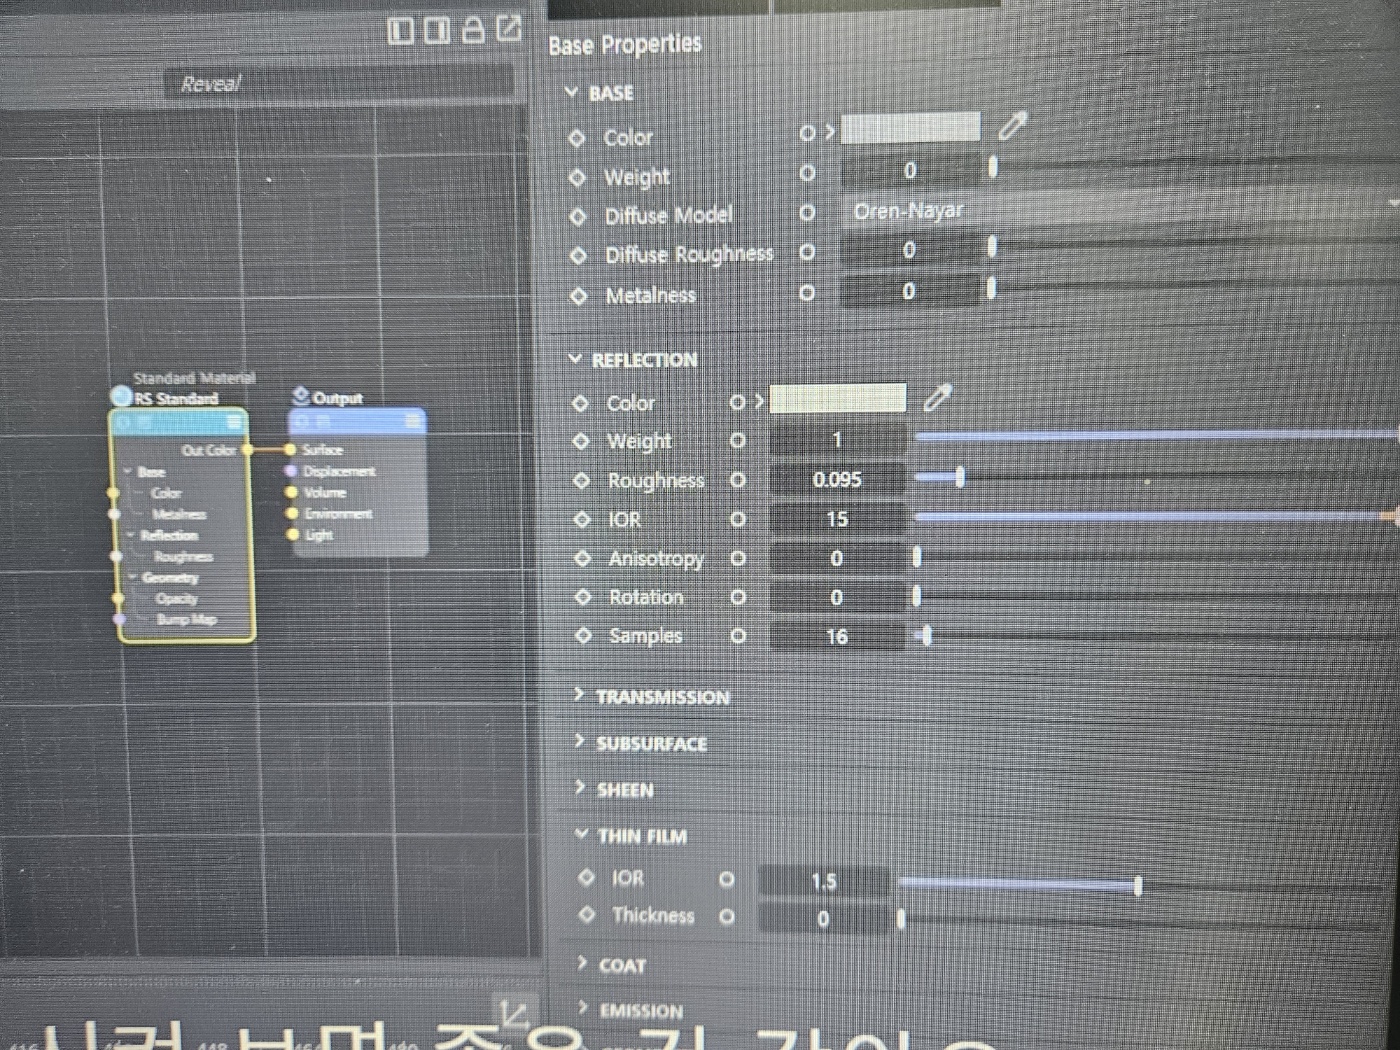Image resolution: width=1400 pixels, height=1050 pixels.
Task: Click the Base Color swatch
Action: pyautogui.click(x=910, y=127)
